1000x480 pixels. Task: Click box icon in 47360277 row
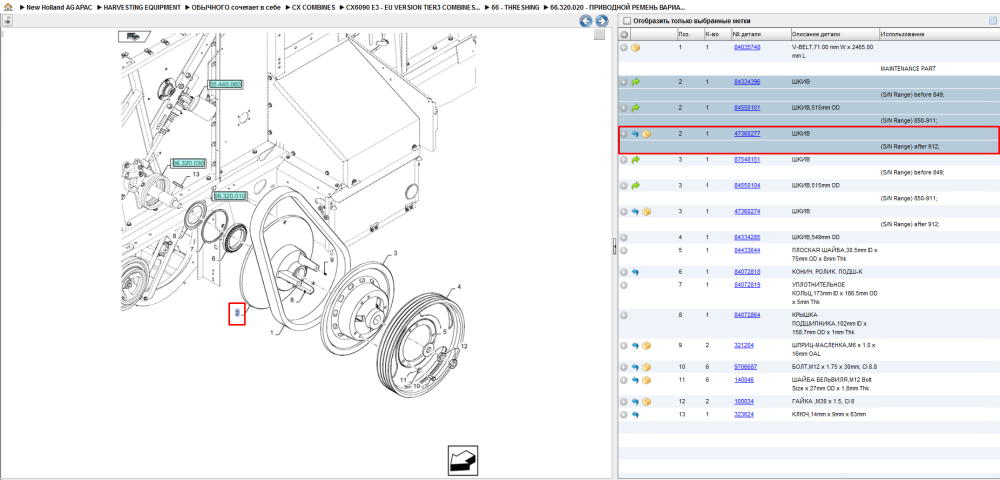pyautogui.click(x=646, y=134)
